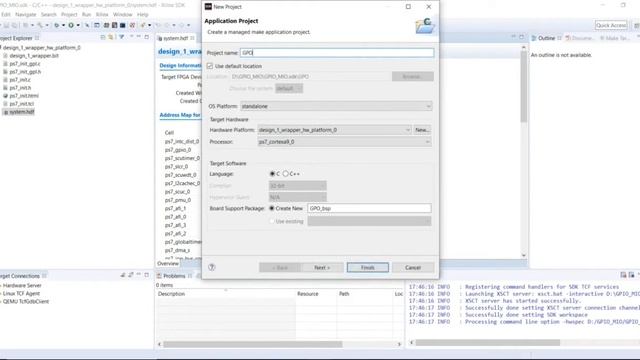Maximize the Target Connections panel
This screenshot has width=640, height=360.
click(x=147, y=275)
